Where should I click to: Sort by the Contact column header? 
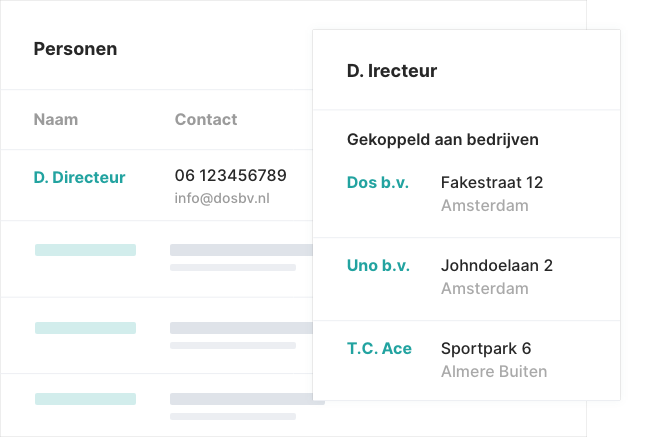(x=206, y=119)
